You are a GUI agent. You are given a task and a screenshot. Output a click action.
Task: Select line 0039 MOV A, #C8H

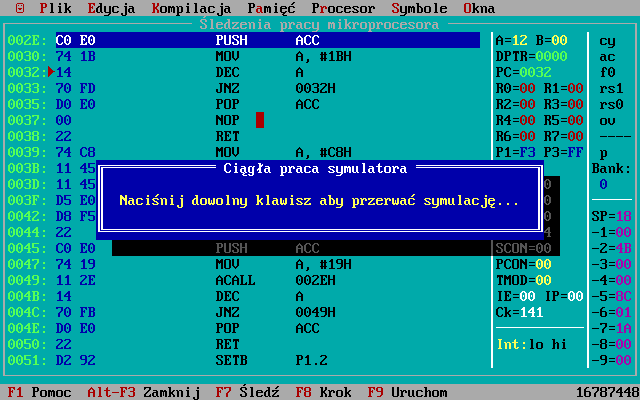coord(243,152)
